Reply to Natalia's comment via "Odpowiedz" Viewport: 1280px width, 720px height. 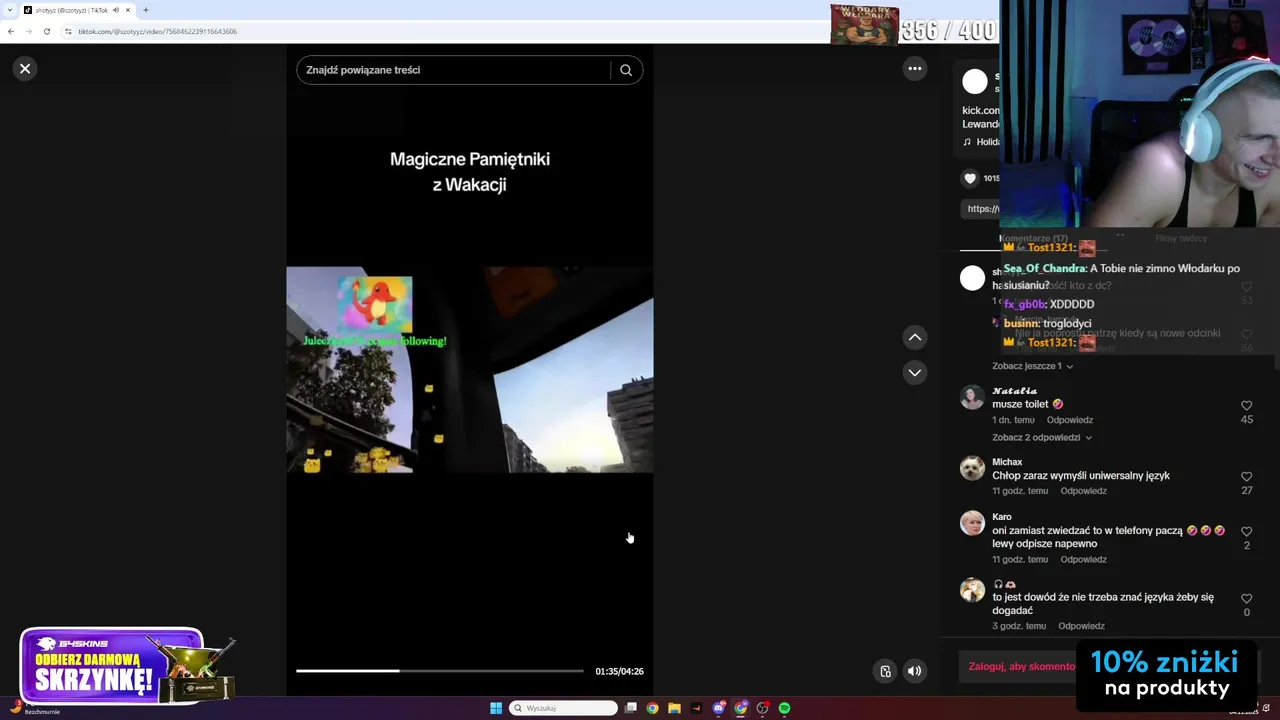click(1069, 420)
